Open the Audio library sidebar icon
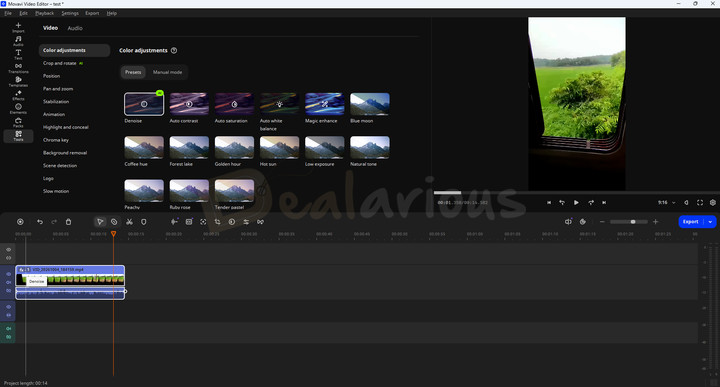720x387 pixels. point(18,41)
